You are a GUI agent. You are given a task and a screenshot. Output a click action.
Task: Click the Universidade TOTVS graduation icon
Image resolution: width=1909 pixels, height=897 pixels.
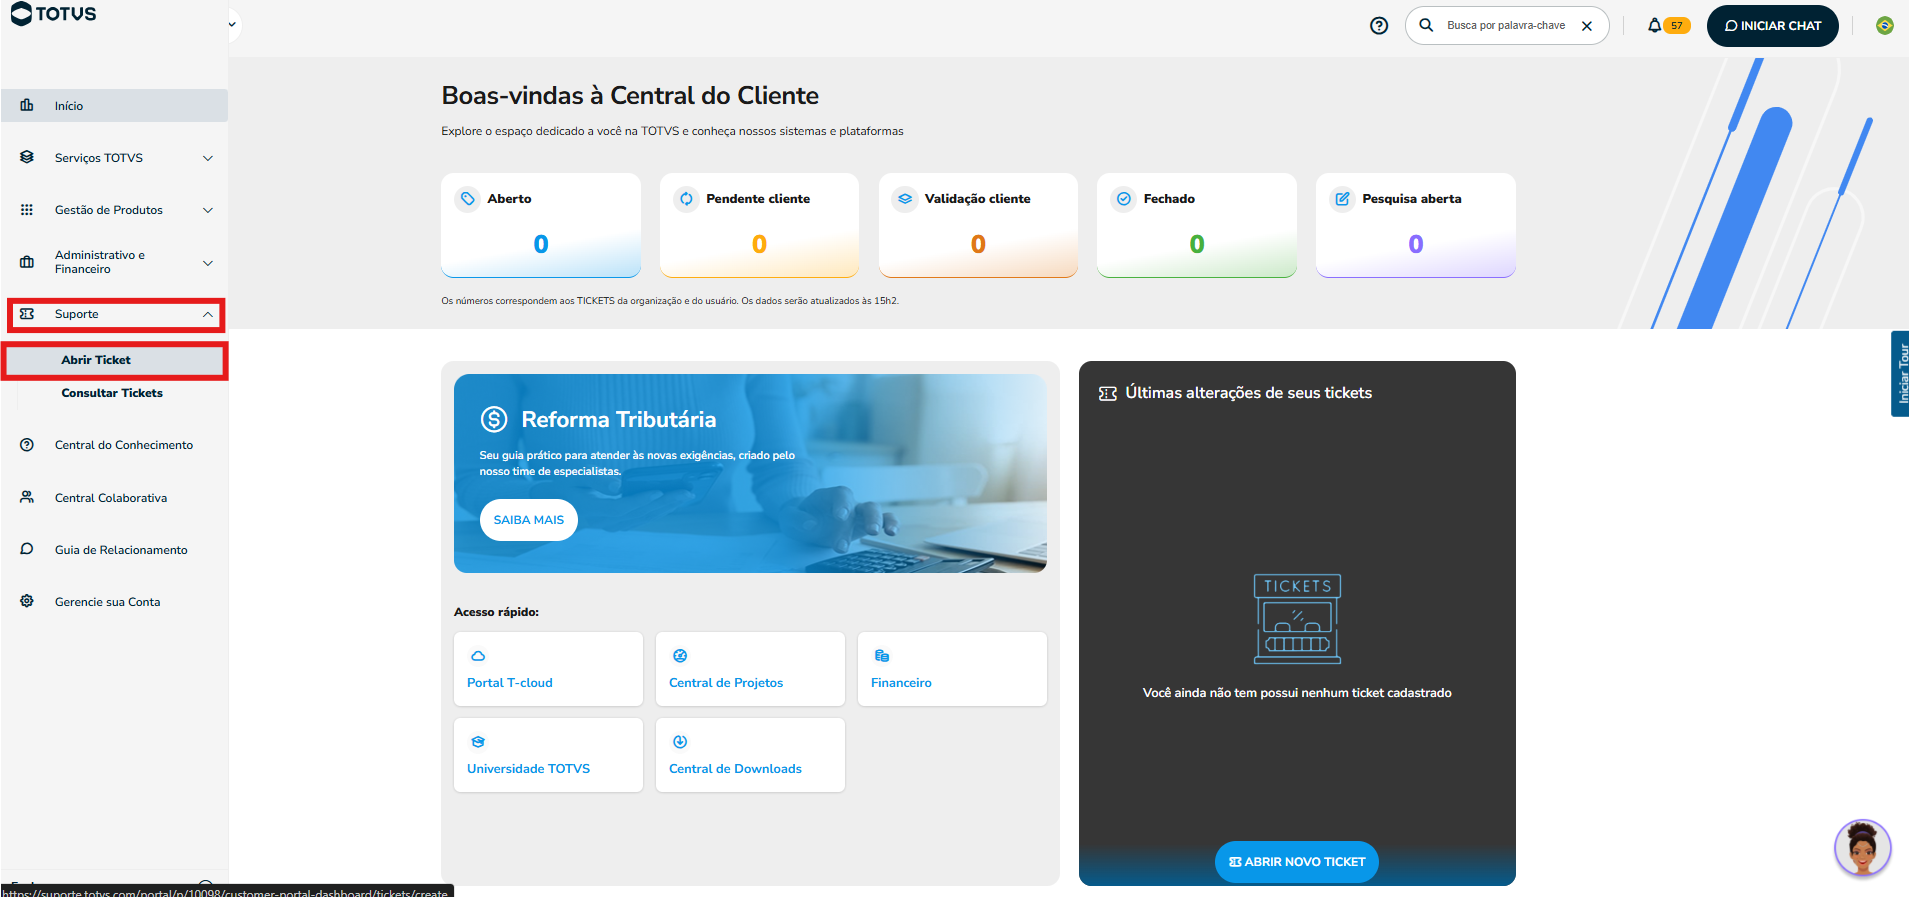pos(478,742)
